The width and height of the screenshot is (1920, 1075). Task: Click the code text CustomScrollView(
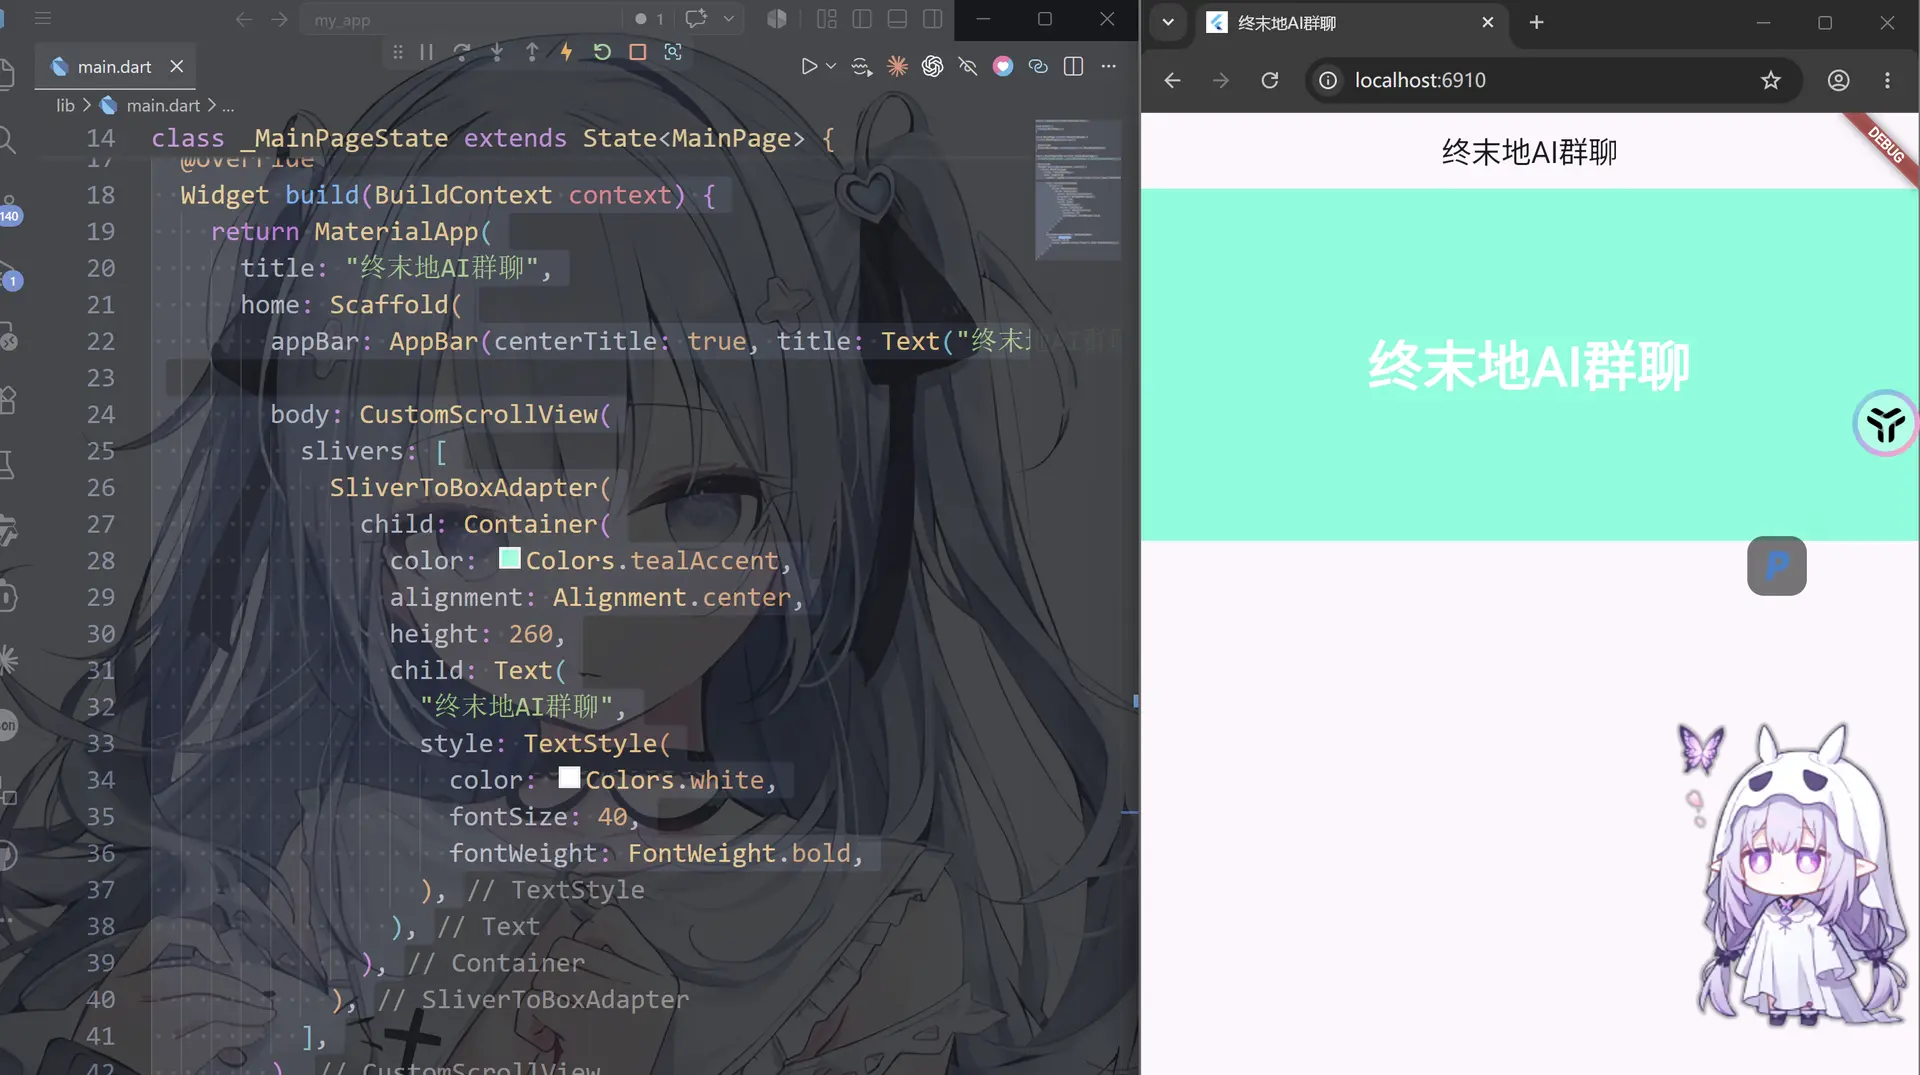pos(485,414)
